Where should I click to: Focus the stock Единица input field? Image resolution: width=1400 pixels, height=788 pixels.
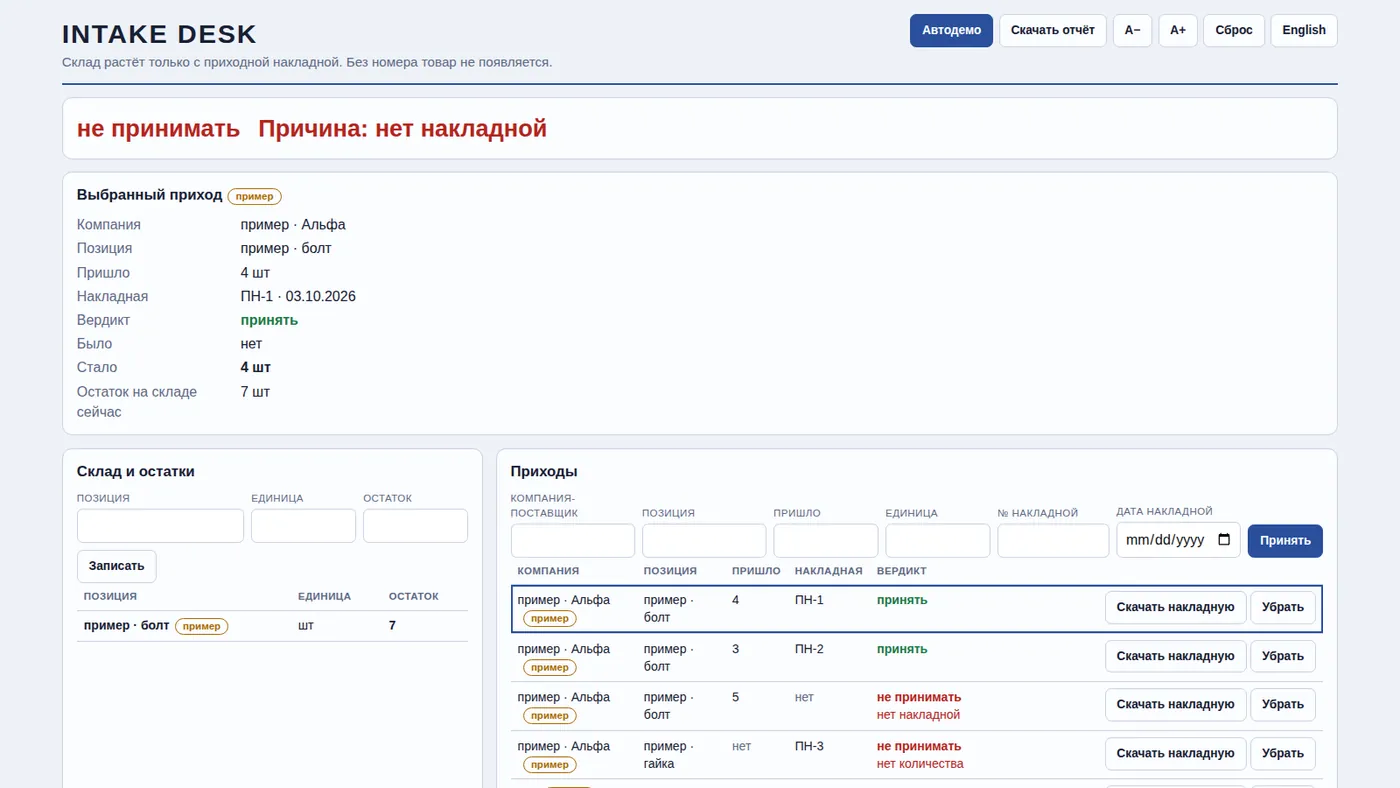pyautogui.click(x=303, y=526)
